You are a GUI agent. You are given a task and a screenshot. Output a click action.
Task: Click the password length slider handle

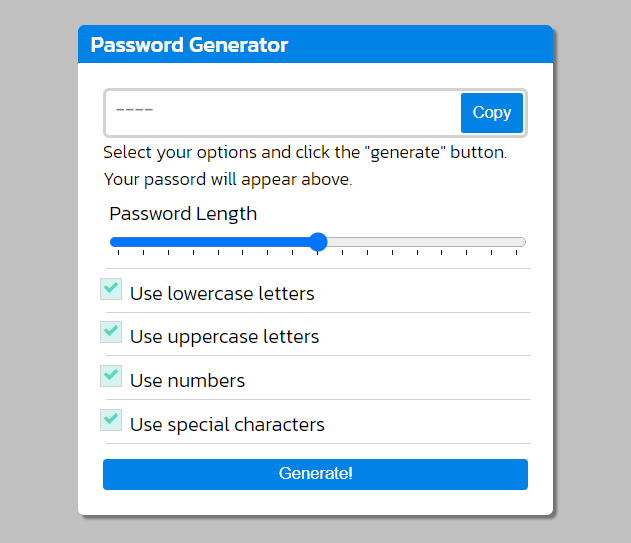pos(318,241)
